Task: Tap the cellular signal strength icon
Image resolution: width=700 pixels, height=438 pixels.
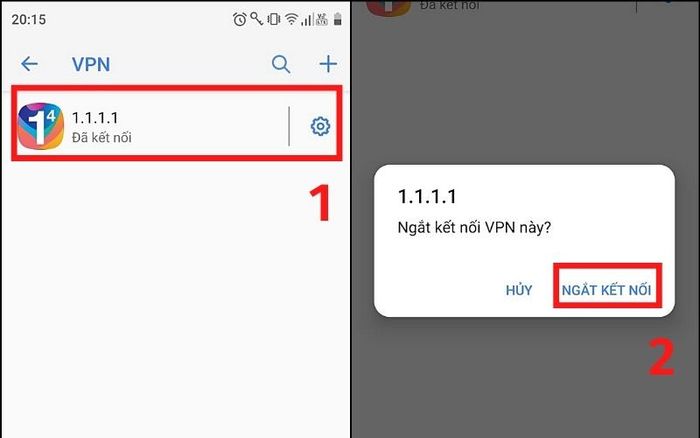Action: coord(307,19)
